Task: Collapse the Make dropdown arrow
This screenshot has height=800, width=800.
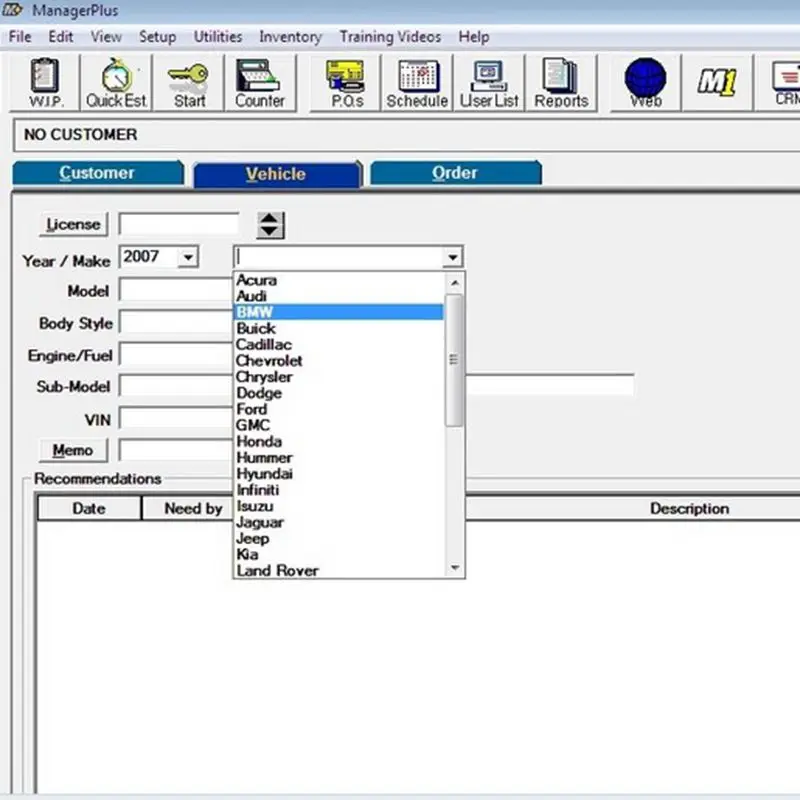Action: pos(453,257)
